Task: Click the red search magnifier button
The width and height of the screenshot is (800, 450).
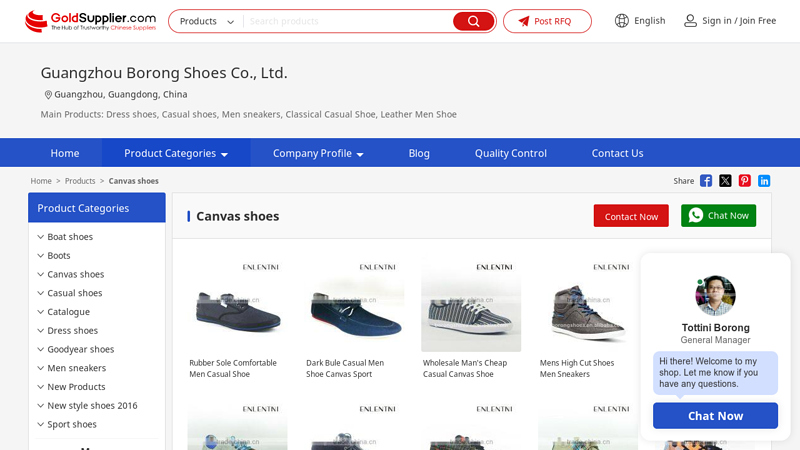Action: pyautogui.click(x=473, y=21)
